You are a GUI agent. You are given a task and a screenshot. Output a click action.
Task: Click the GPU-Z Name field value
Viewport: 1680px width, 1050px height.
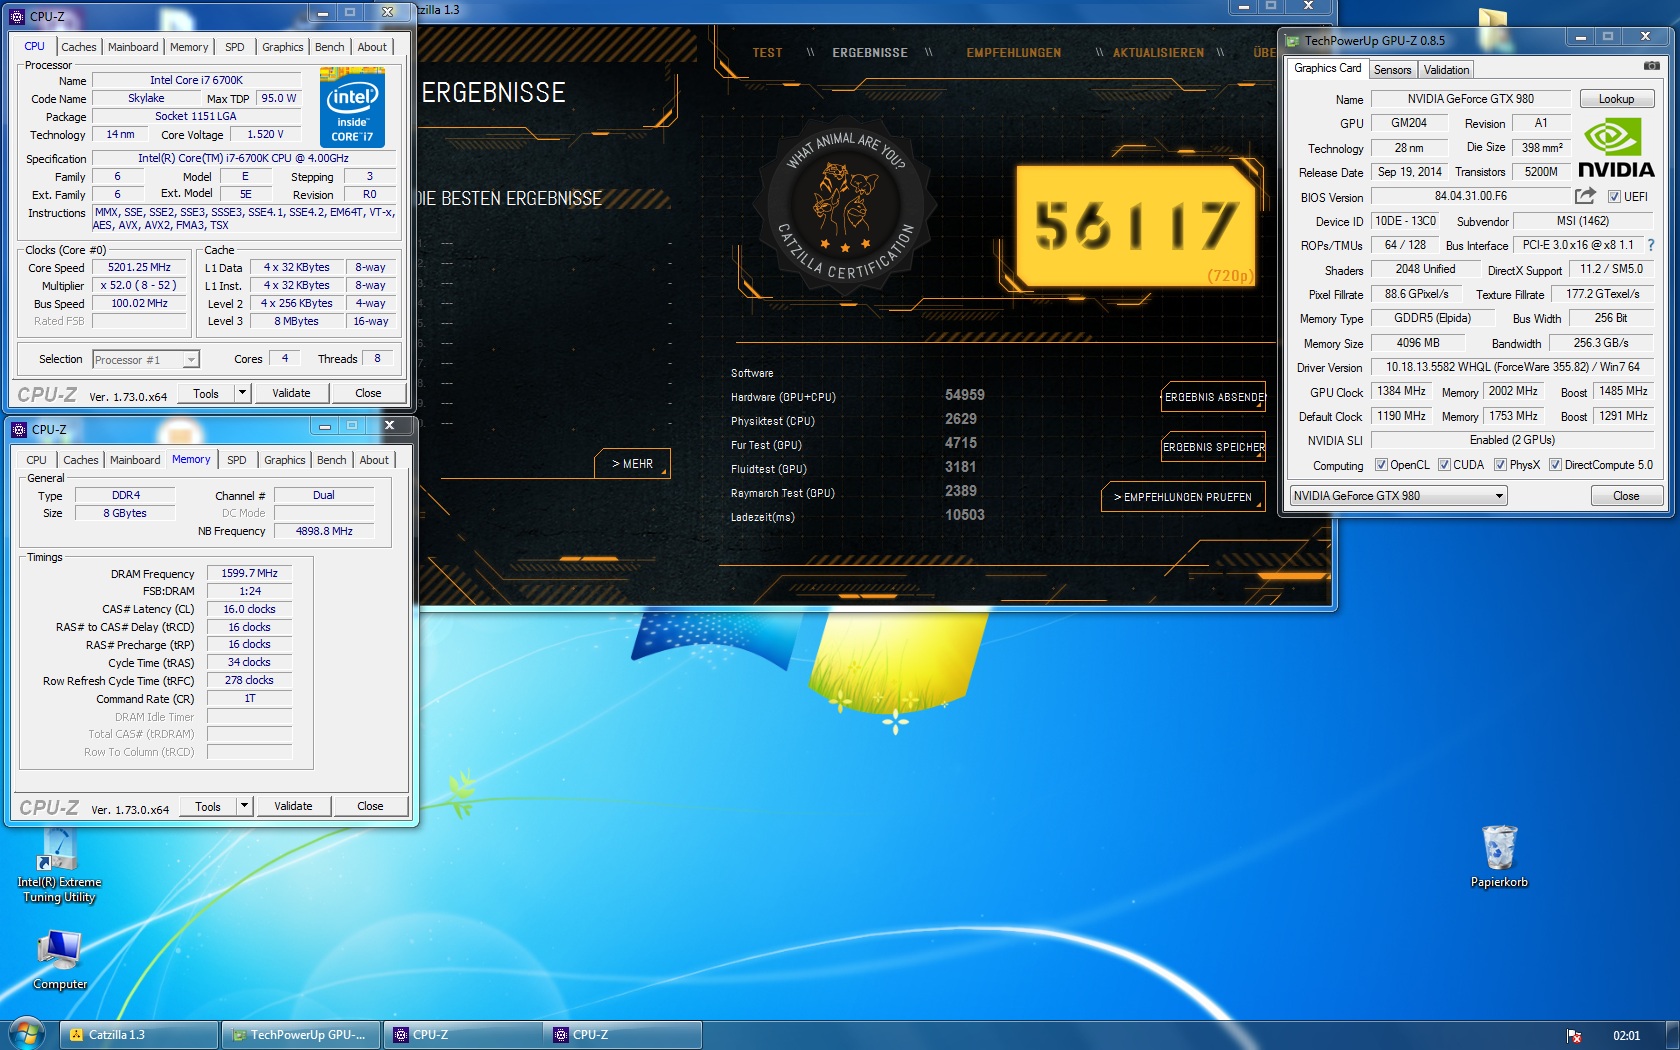point(1470,99)
